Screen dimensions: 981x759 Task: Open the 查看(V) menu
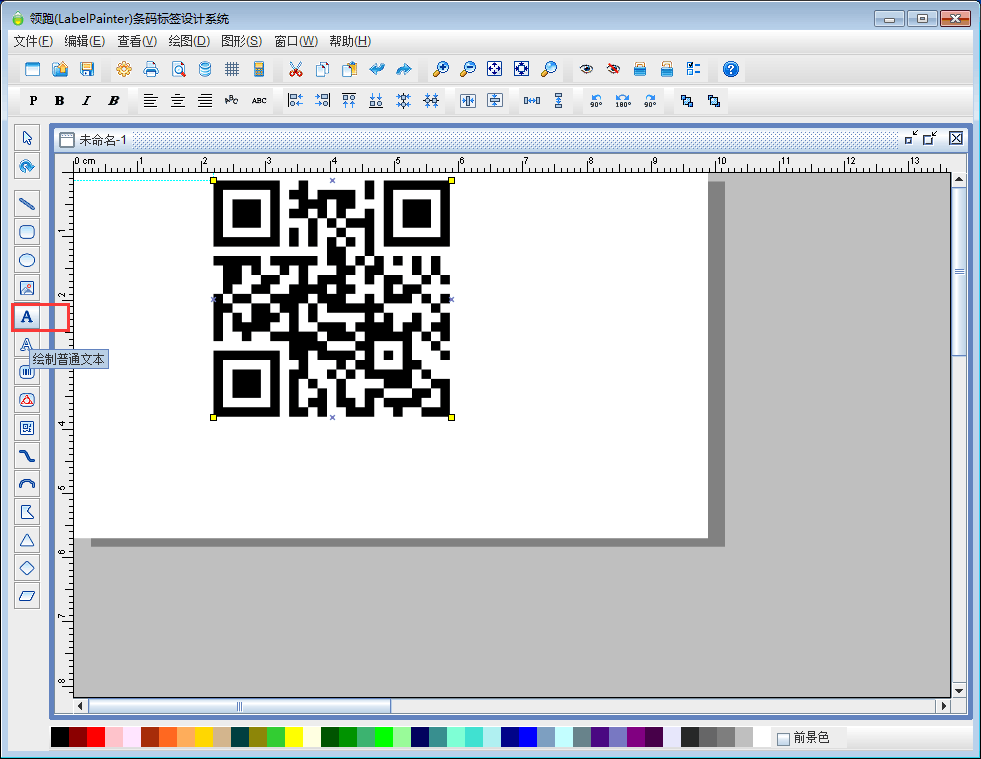coord(137,41)
